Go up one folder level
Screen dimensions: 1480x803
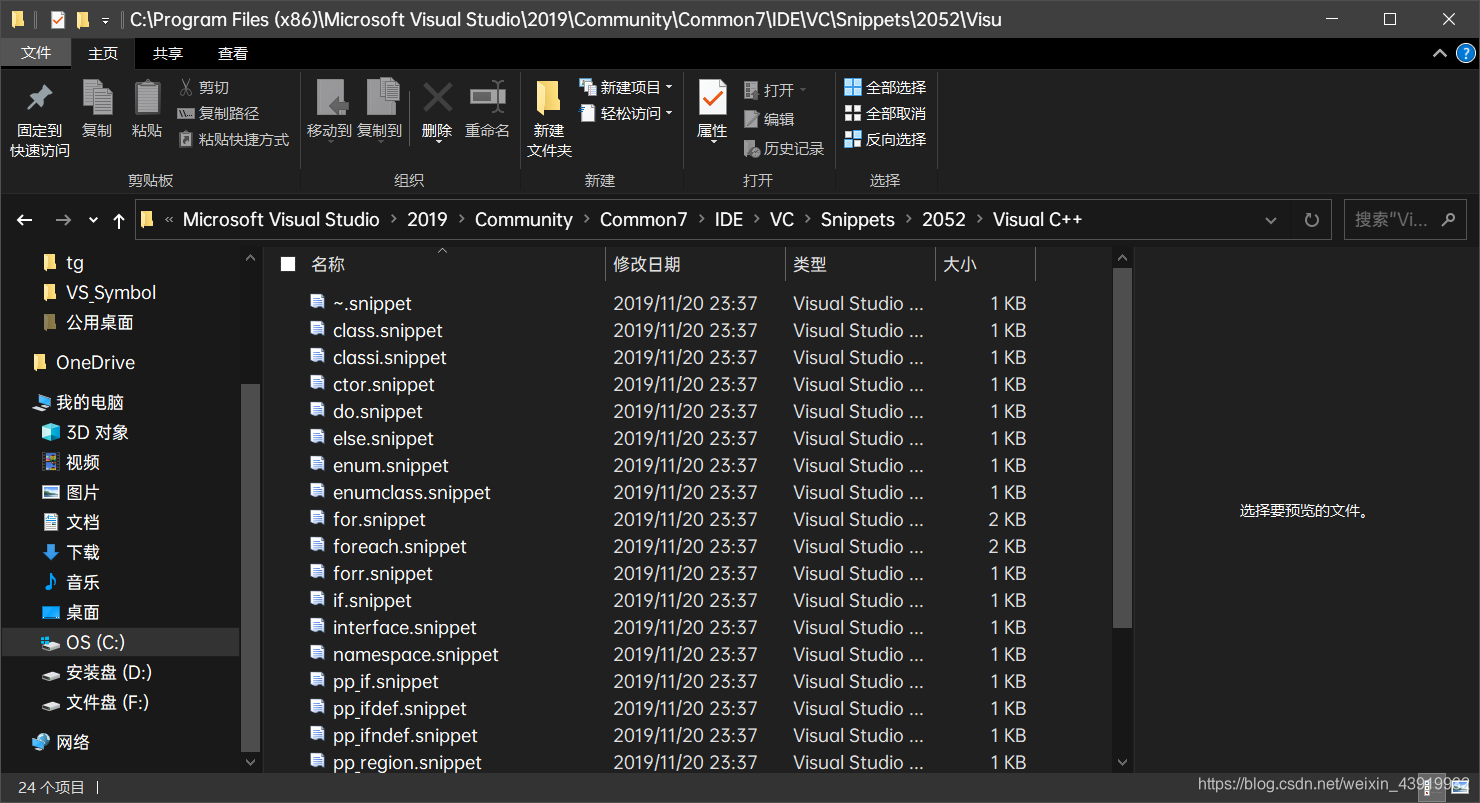click(119, 220)
